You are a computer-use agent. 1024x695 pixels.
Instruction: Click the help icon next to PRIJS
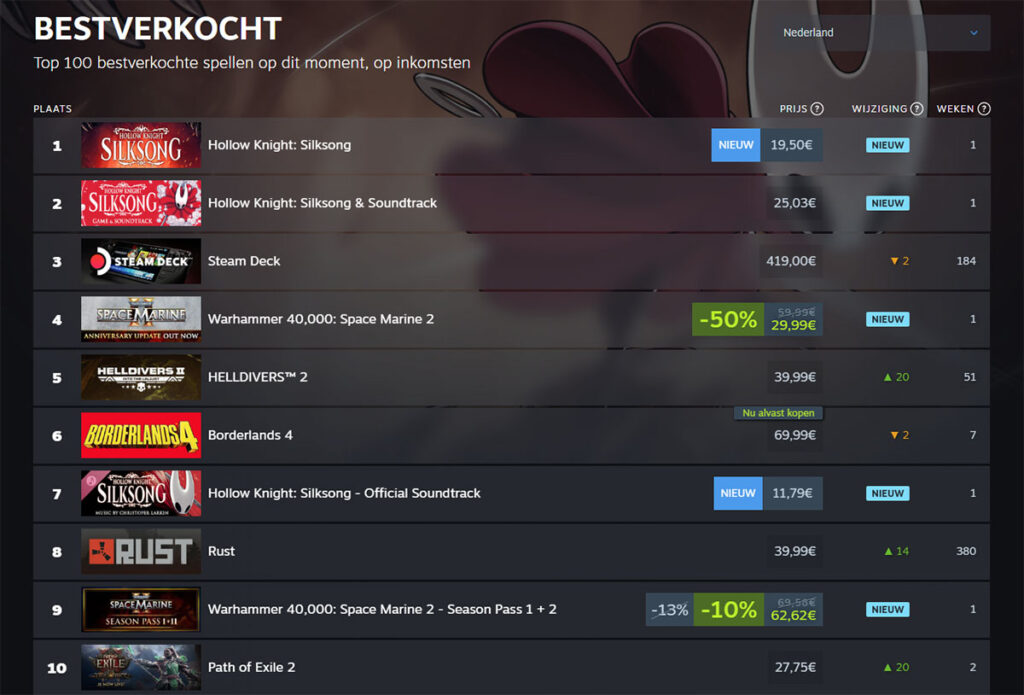click(x=817, y=109)
